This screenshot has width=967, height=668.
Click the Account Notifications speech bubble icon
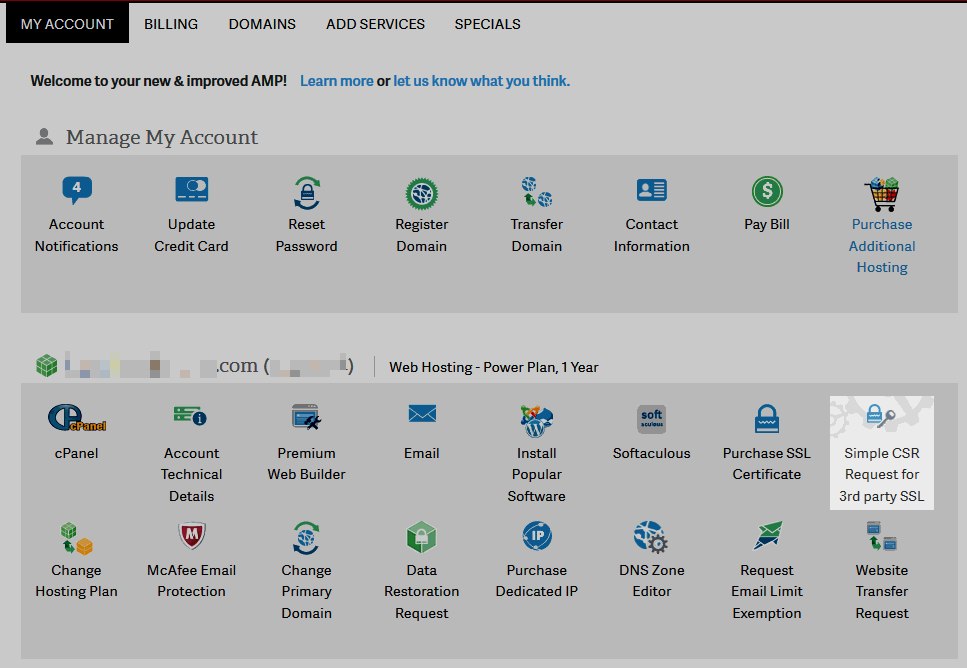coord(76,190)
